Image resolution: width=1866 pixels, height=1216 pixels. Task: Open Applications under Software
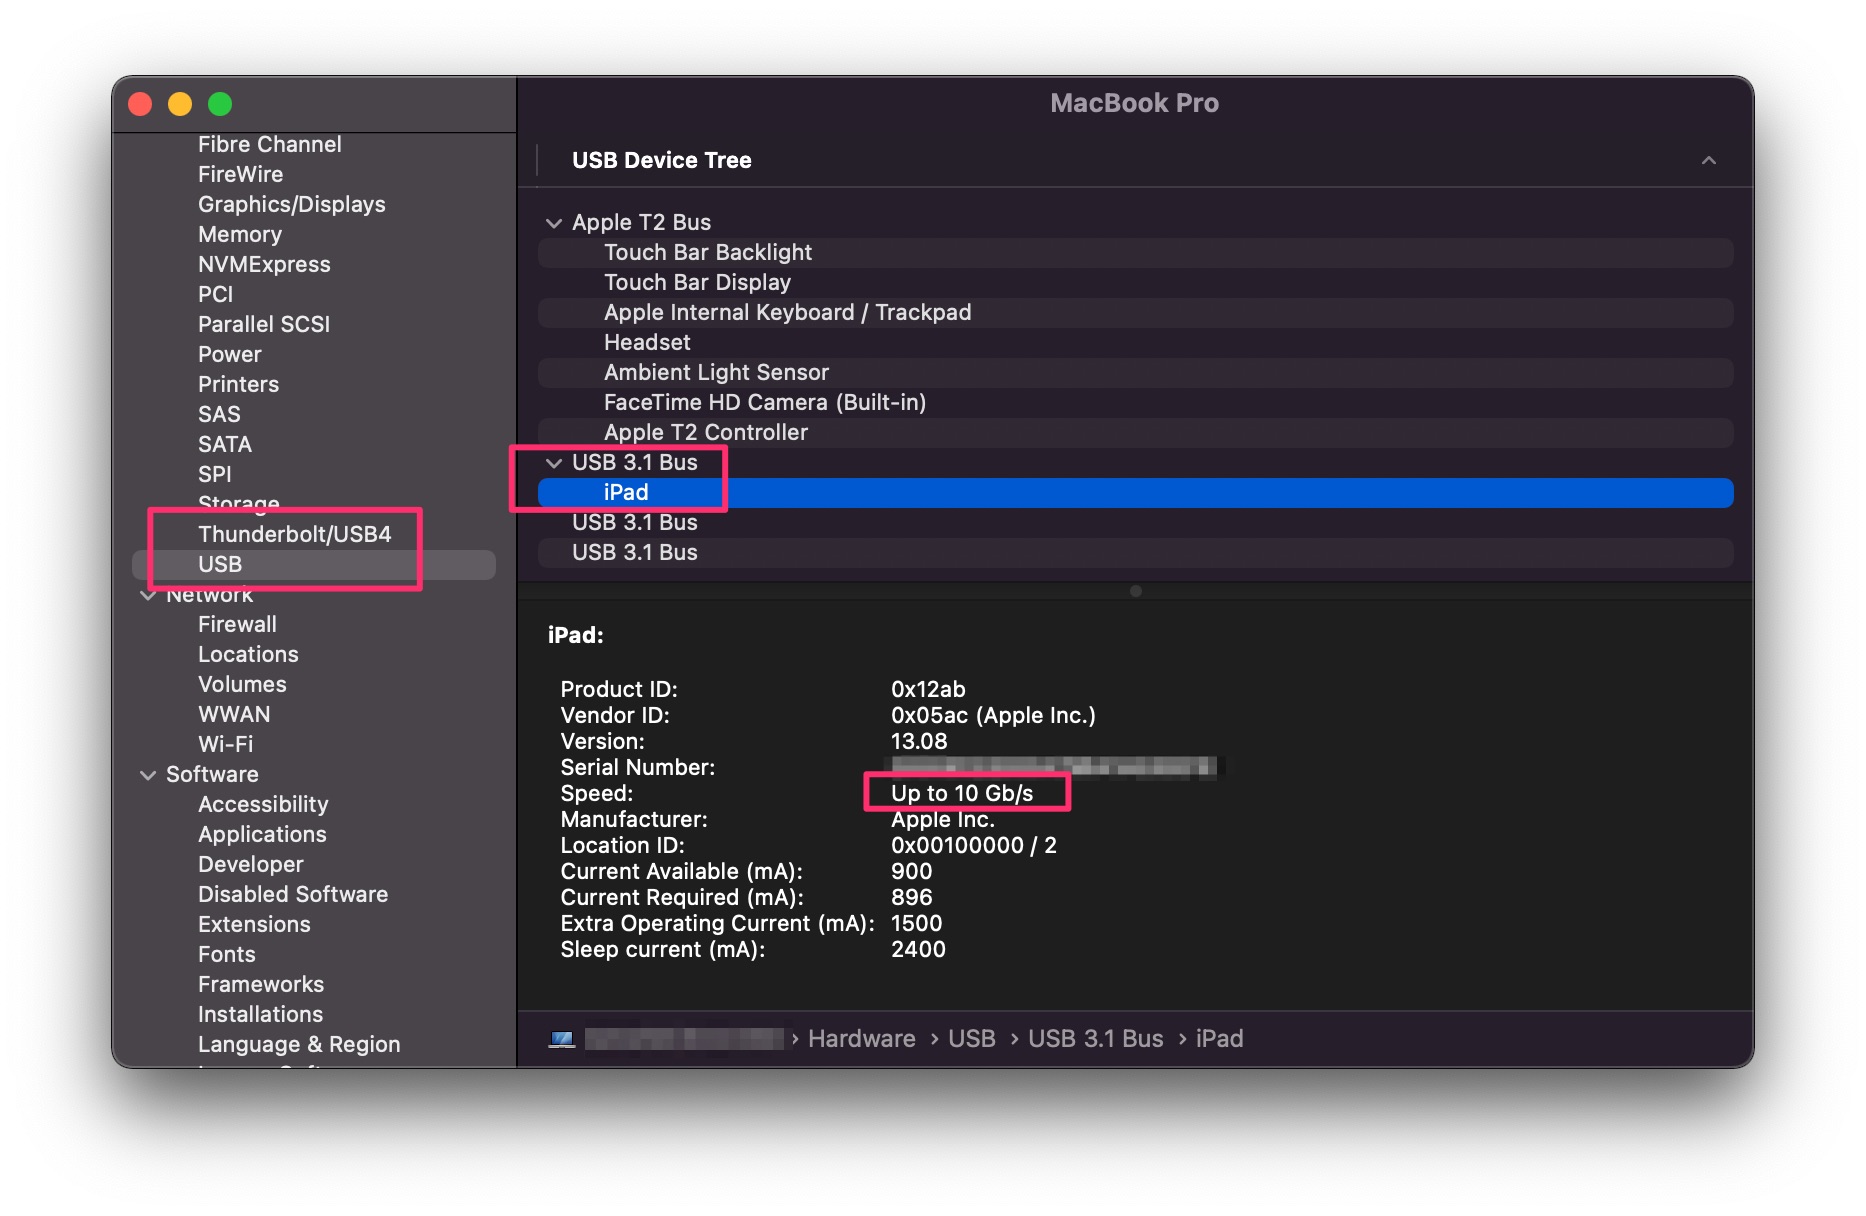click(262, 835)
